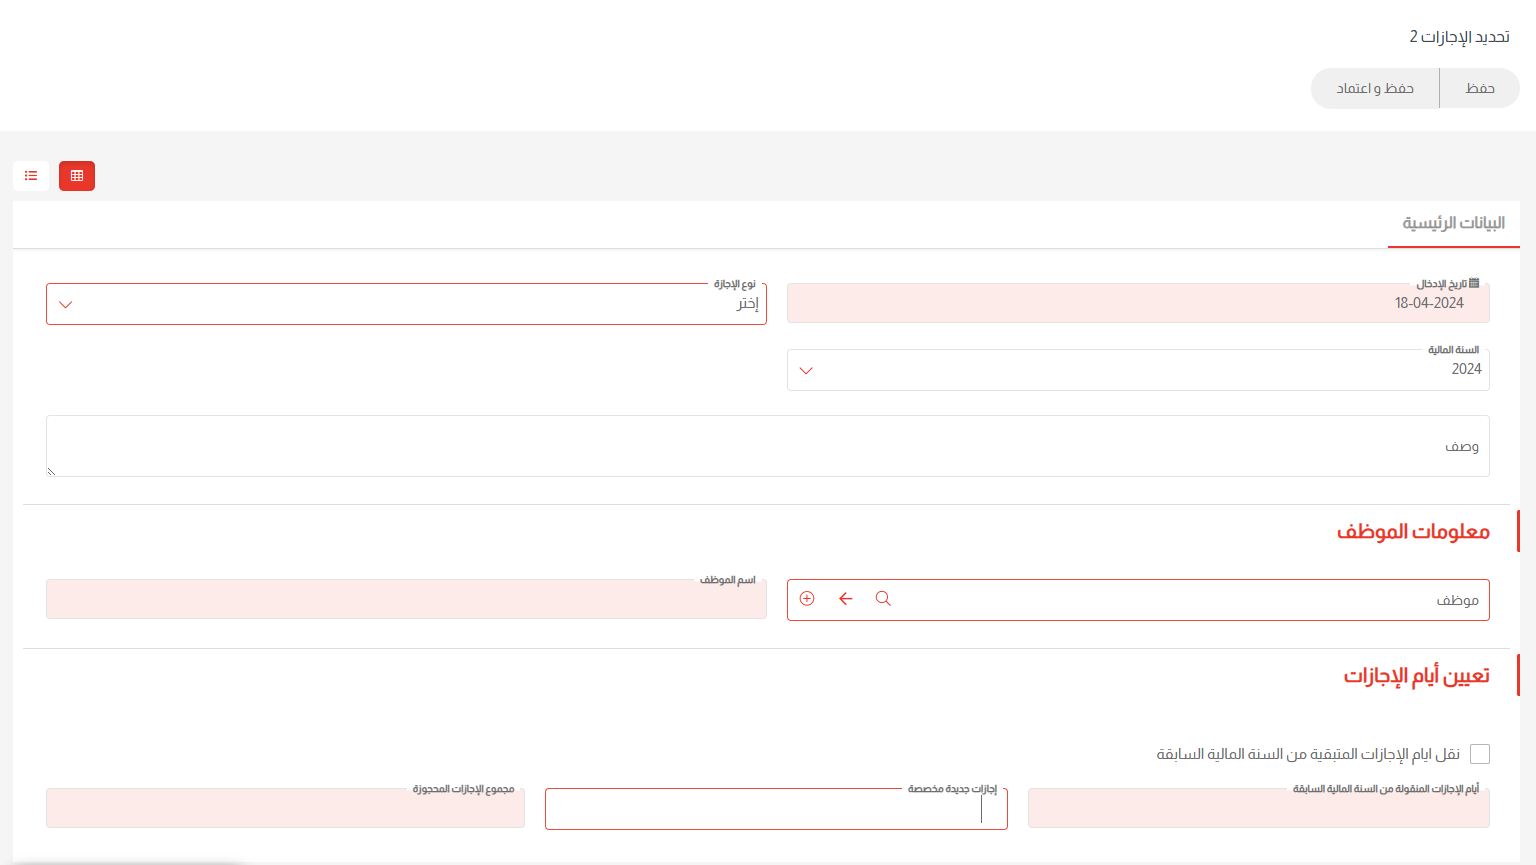Click the calendar icon beside تاريخ الإدخال label

[1474, 284]
